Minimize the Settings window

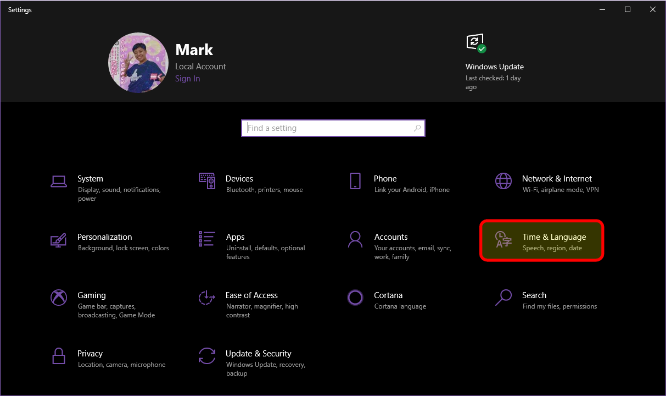click(602, 9)
